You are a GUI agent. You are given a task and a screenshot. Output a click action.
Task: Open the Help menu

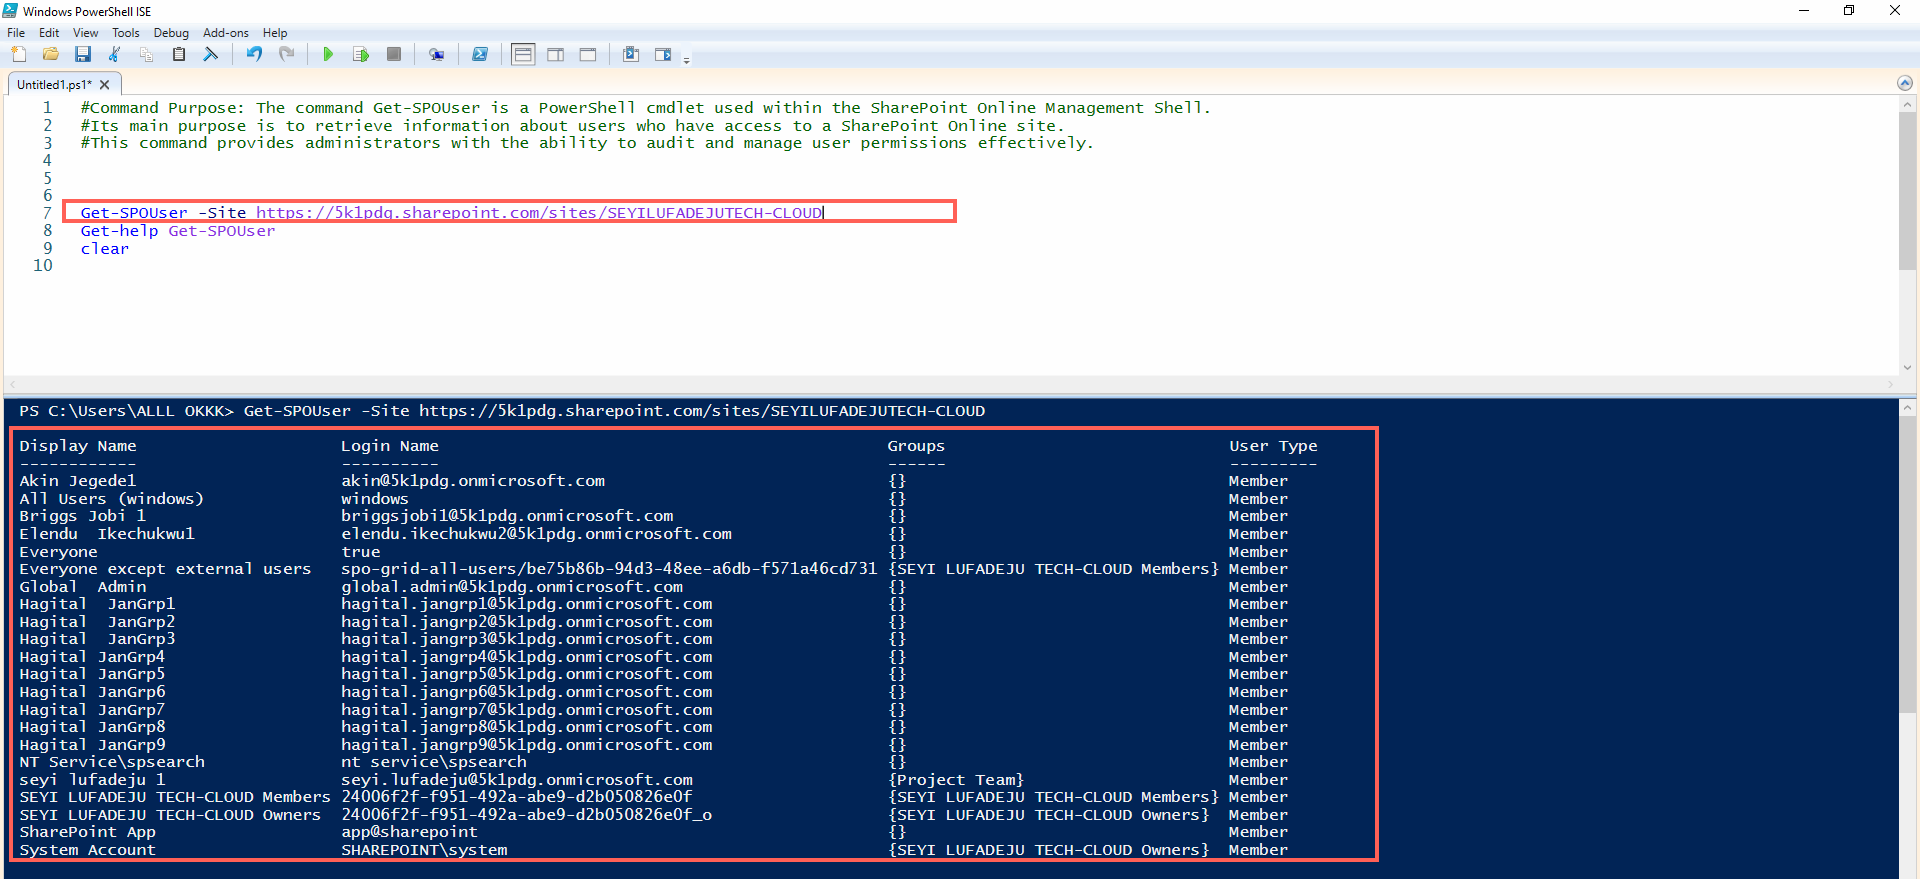pos(275,33)
